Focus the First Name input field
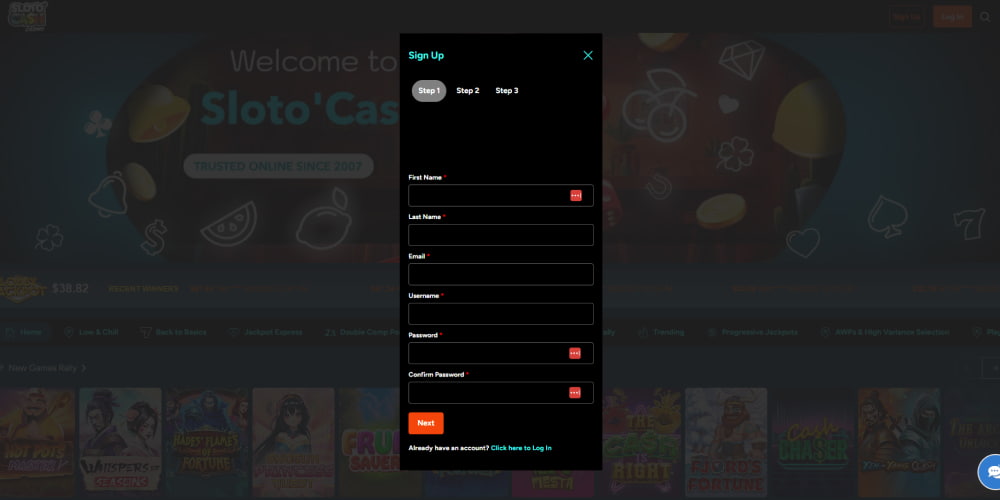The width and height of the screenshot is (1000, 500). click(501, 196)
